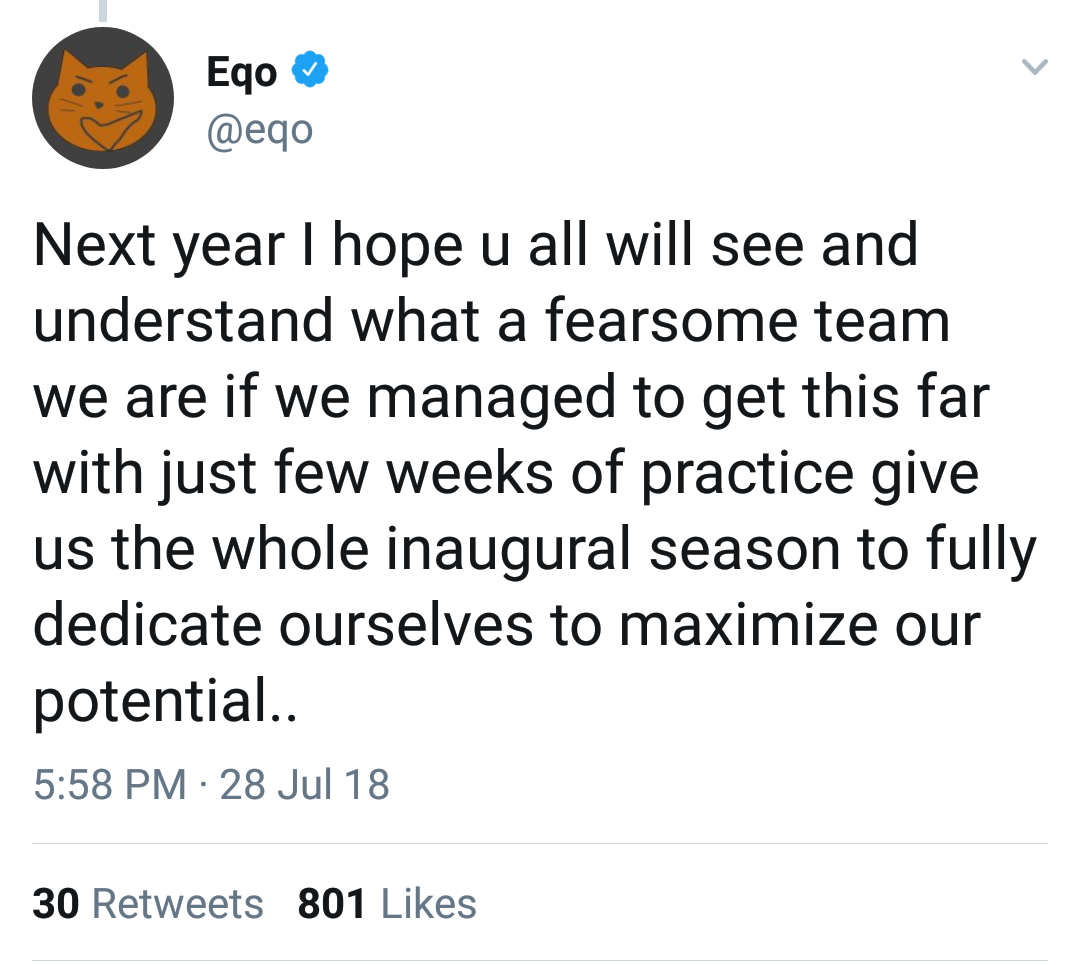Click the 5:58 PM timestamp
The height and width of the screenshot is (965, 1080).
tap(110, 784)
